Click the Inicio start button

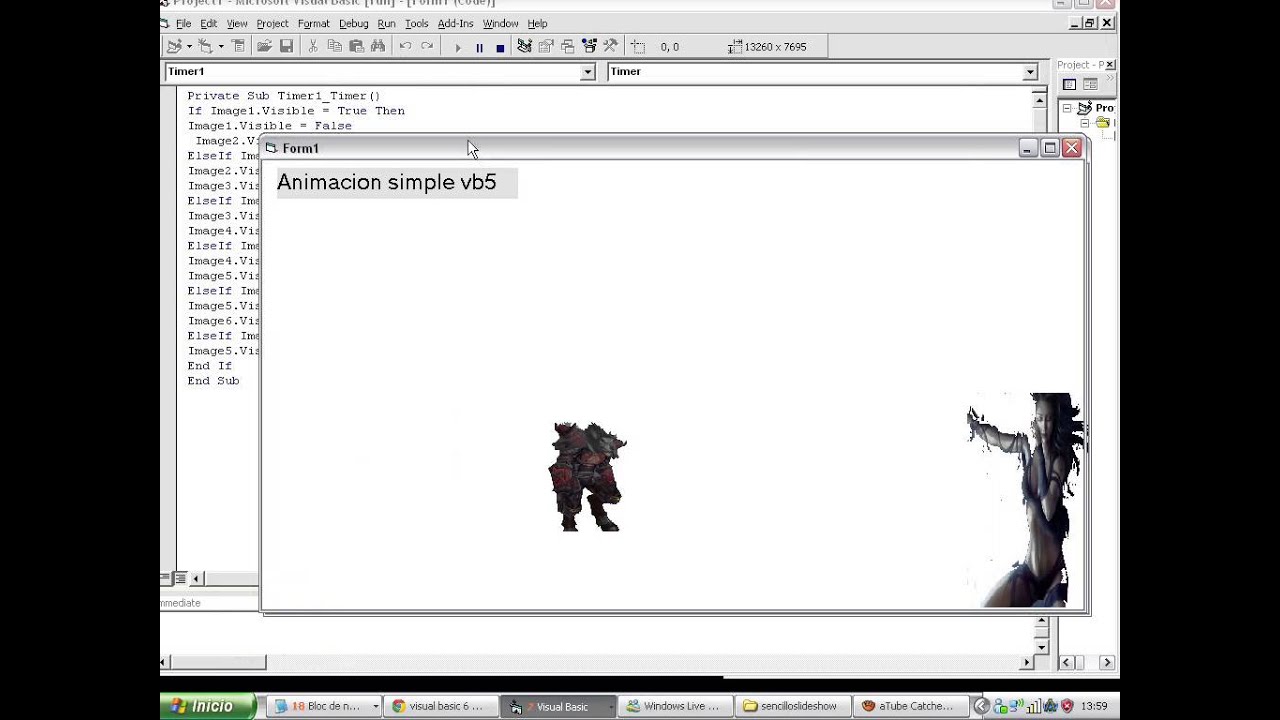tap(208, 706)
